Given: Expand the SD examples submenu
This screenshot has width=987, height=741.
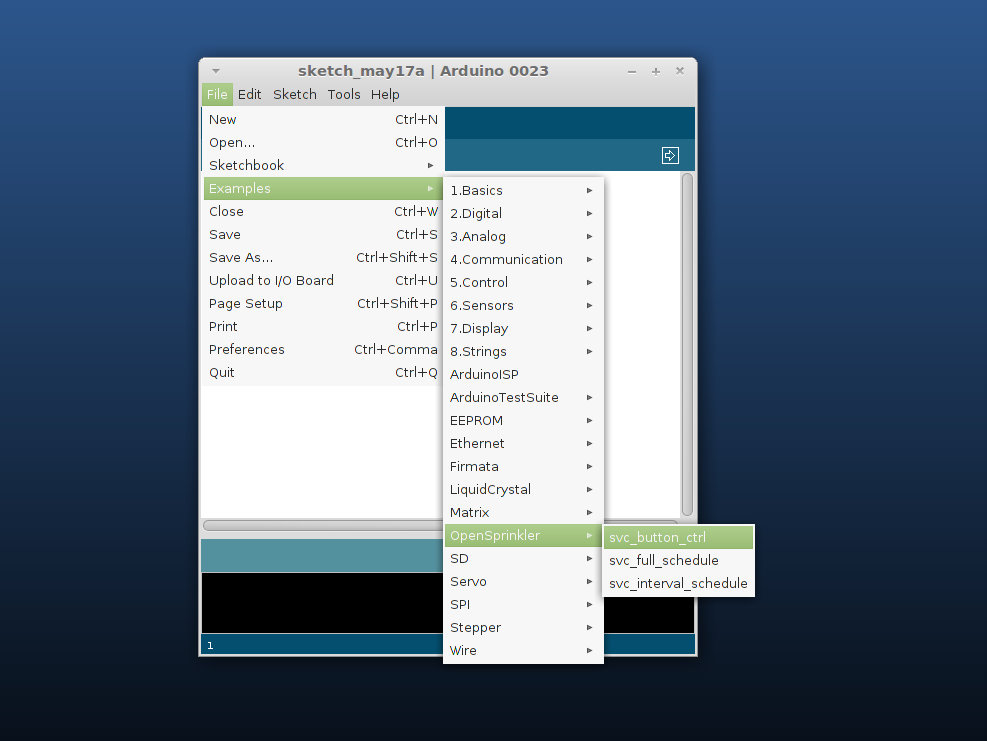Looking at the screenshot, I should (x=523, y=558).
